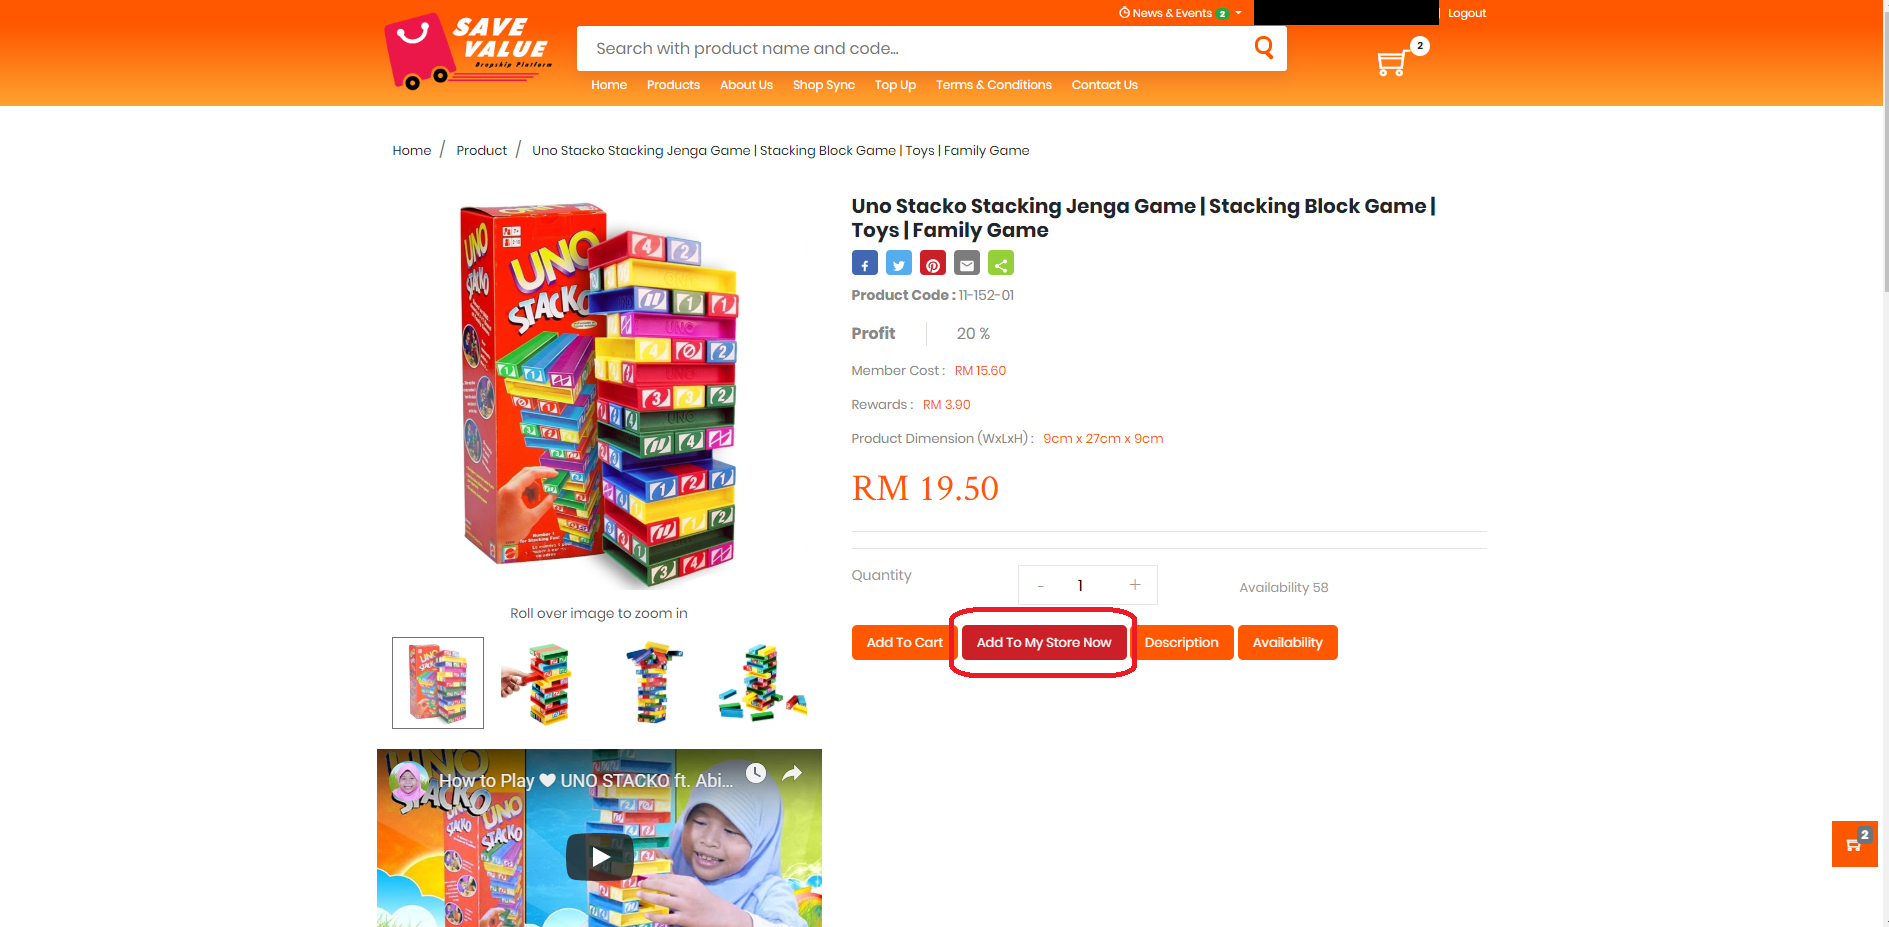Share product on Twitter
1889x927 pixels.
tap(899, 263)
